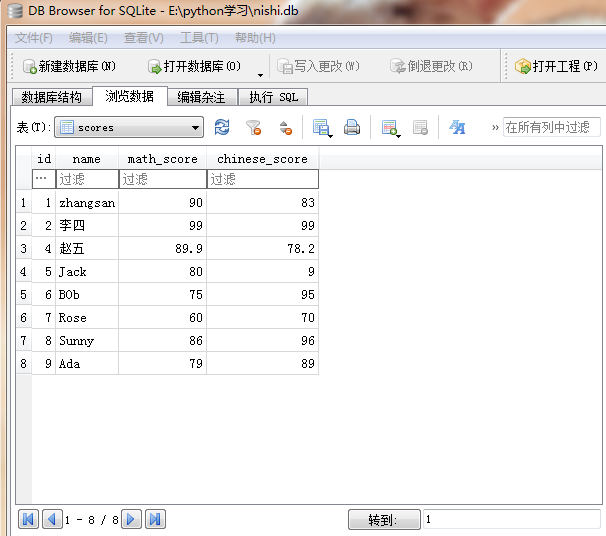Screen dimensions: 606x536
Task: Sort by the math_score column header
Action: point(163,159)
